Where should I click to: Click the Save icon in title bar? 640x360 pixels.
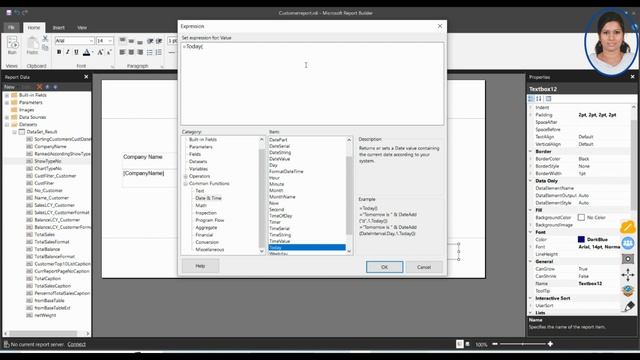coord(9,13)
